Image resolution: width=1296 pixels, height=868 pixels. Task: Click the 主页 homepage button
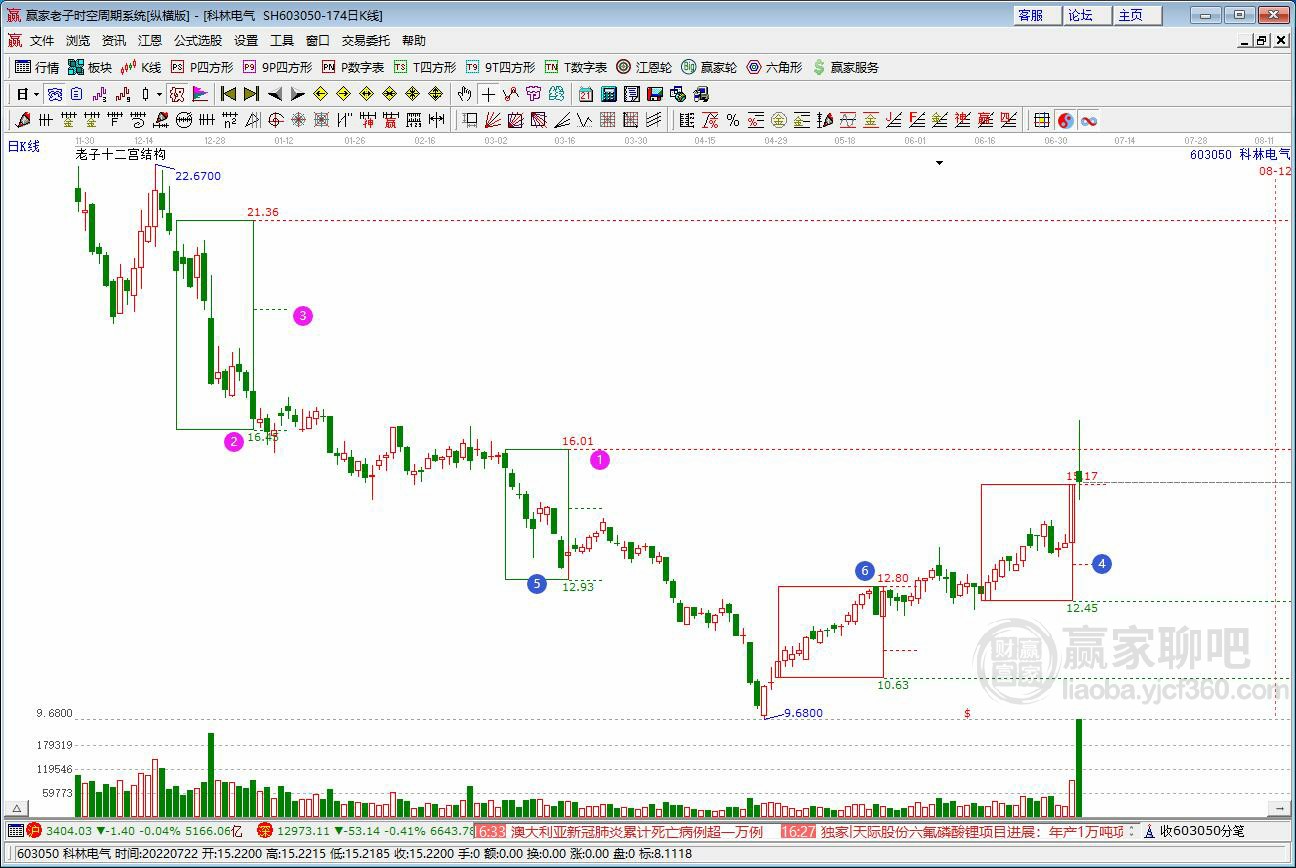click(1136, 15)
